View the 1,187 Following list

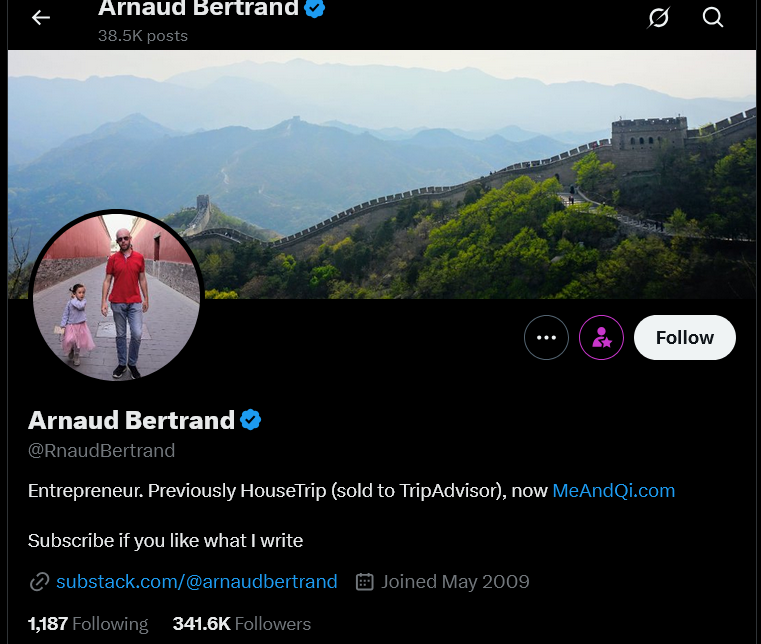[88, 624]
